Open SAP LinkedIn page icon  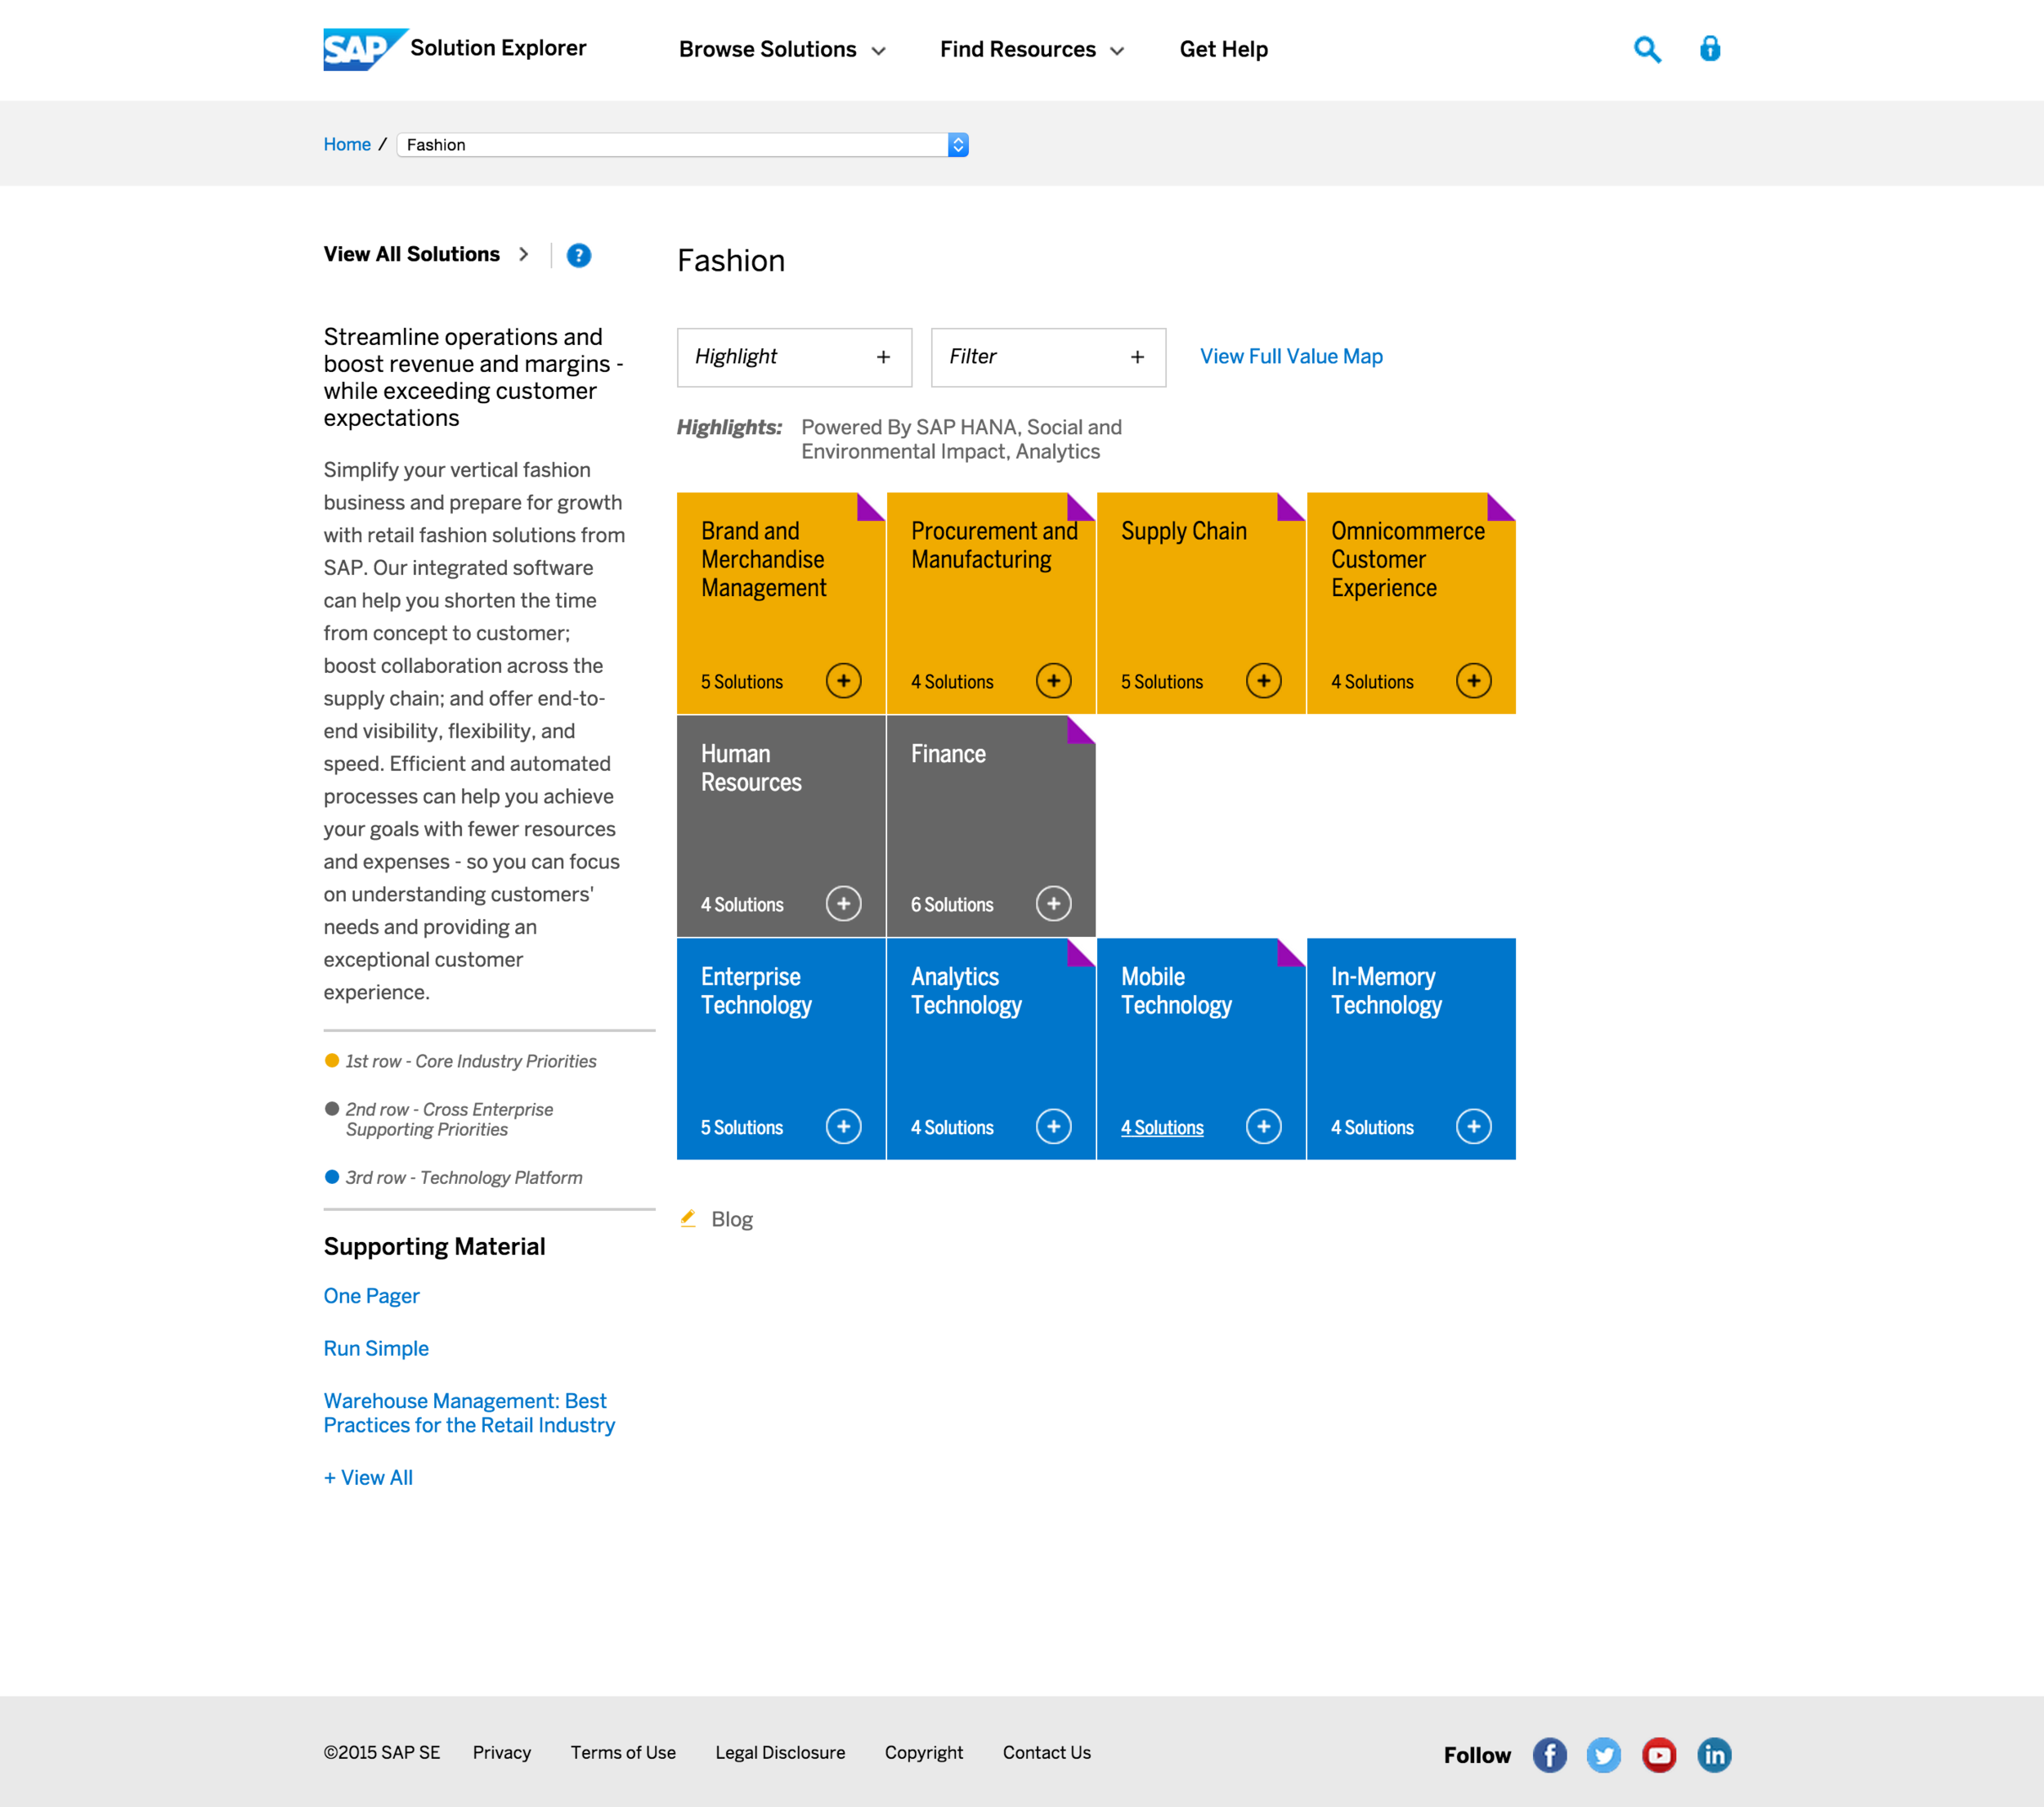pyautogui.click(x=1713, y=1755)
